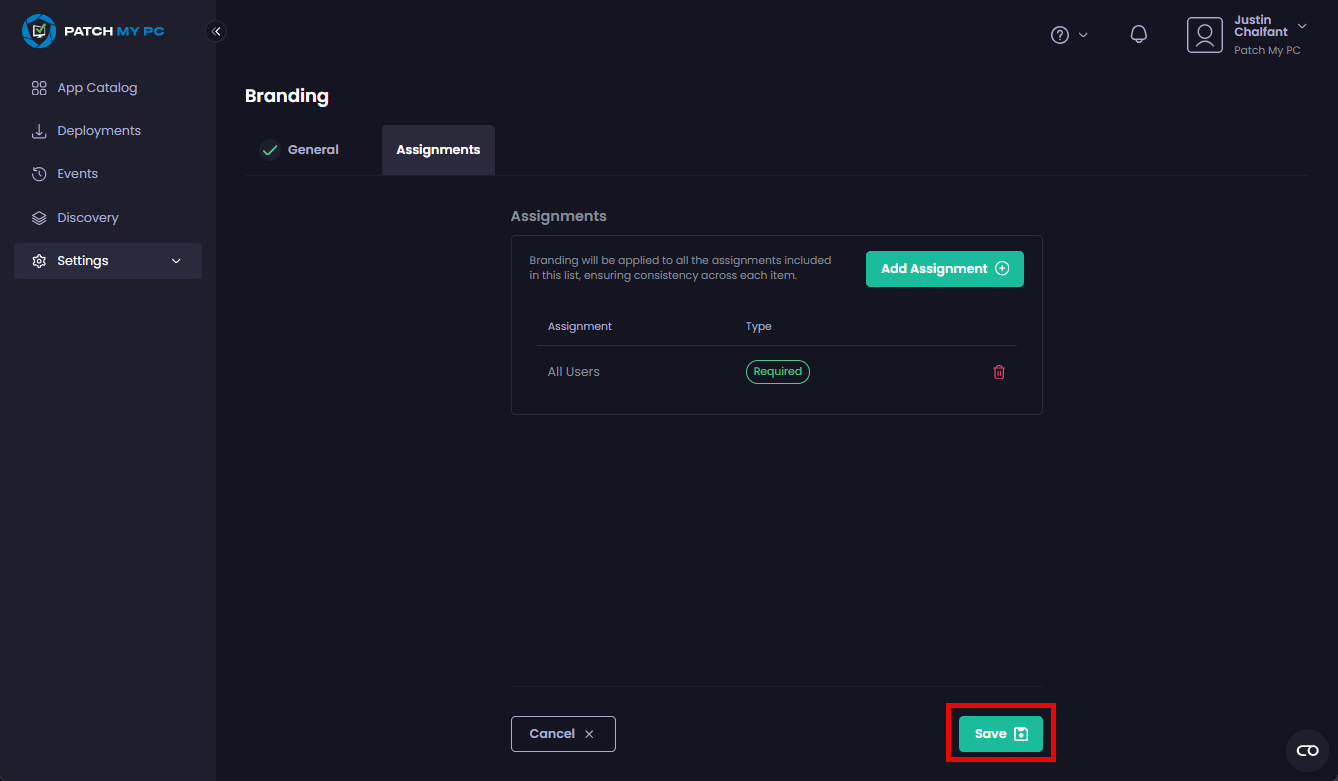Save the branding settings
Screen dimensions: 1338x781
pos(1000,734)
